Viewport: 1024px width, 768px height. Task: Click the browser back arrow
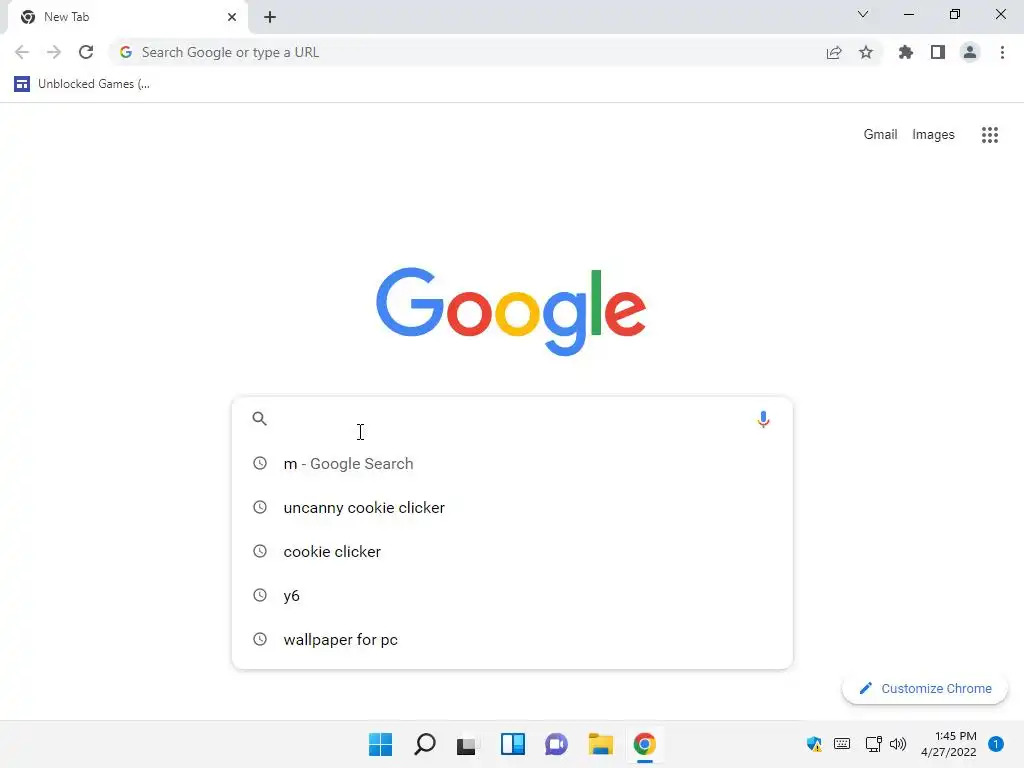pos(22,52)
